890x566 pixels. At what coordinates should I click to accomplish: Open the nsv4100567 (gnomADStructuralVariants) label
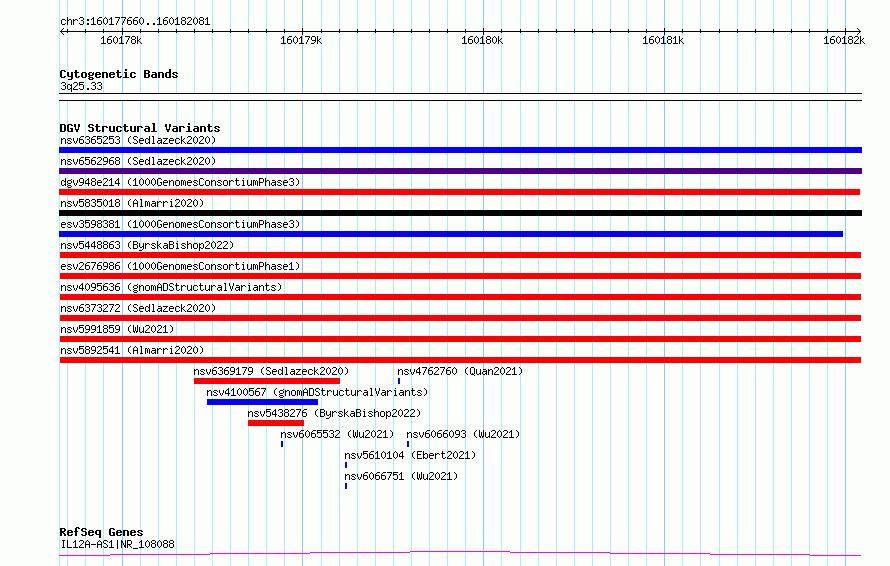point(317,392)
